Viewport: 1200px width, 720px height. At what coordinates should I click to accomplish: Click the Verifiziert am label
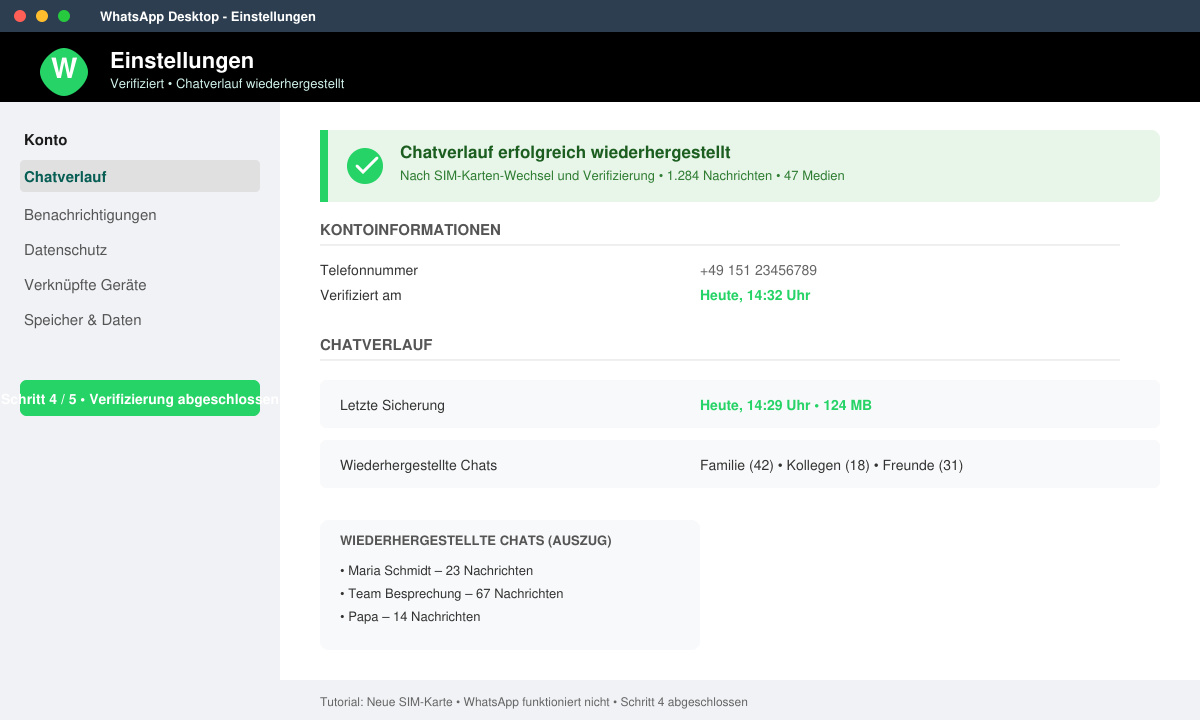pos(360,295)
